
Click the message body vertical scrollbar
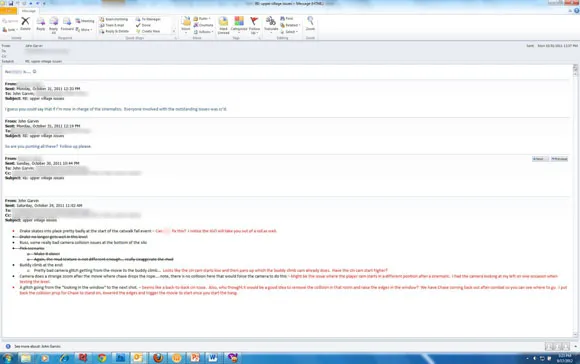point(575,201)
